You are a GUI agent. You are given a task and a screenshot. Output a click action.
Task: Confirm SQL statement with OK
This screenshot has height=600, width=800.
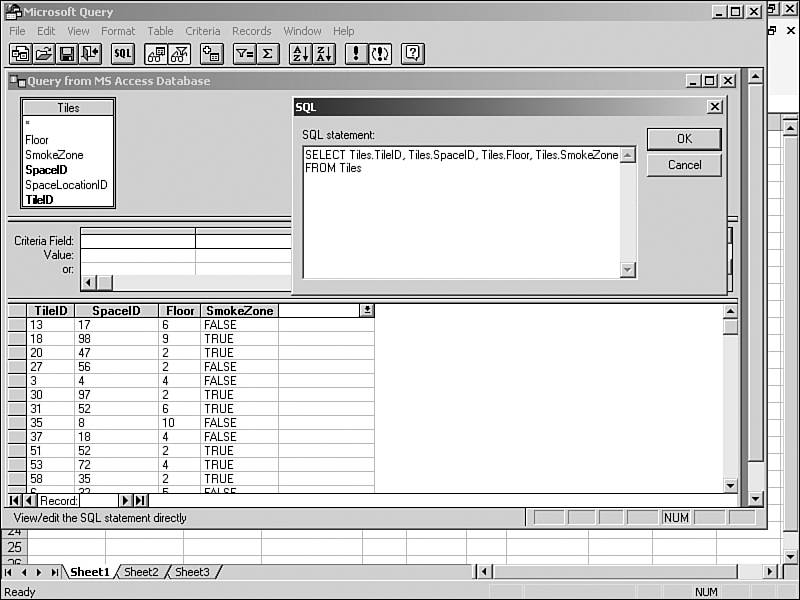(684, 139)
